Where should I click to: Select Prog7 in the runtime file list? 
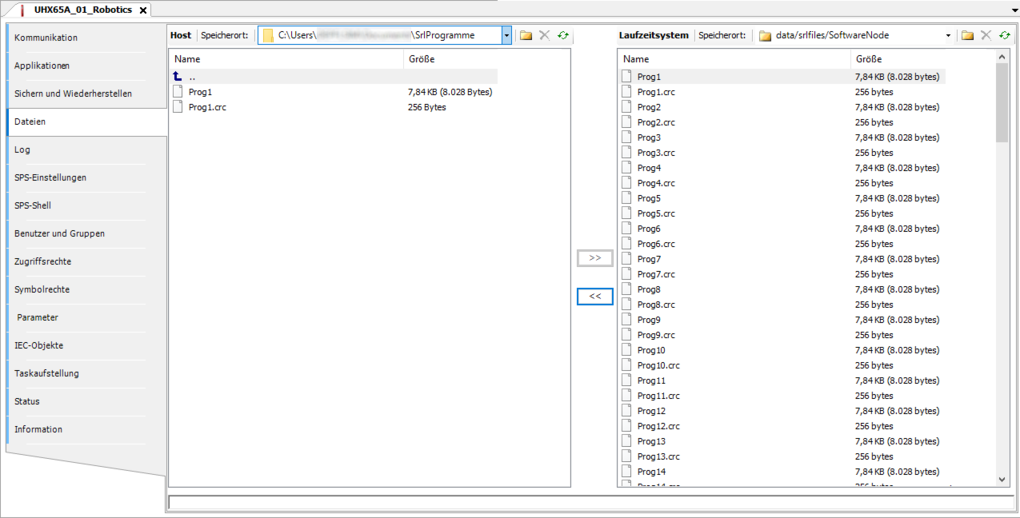648,259
